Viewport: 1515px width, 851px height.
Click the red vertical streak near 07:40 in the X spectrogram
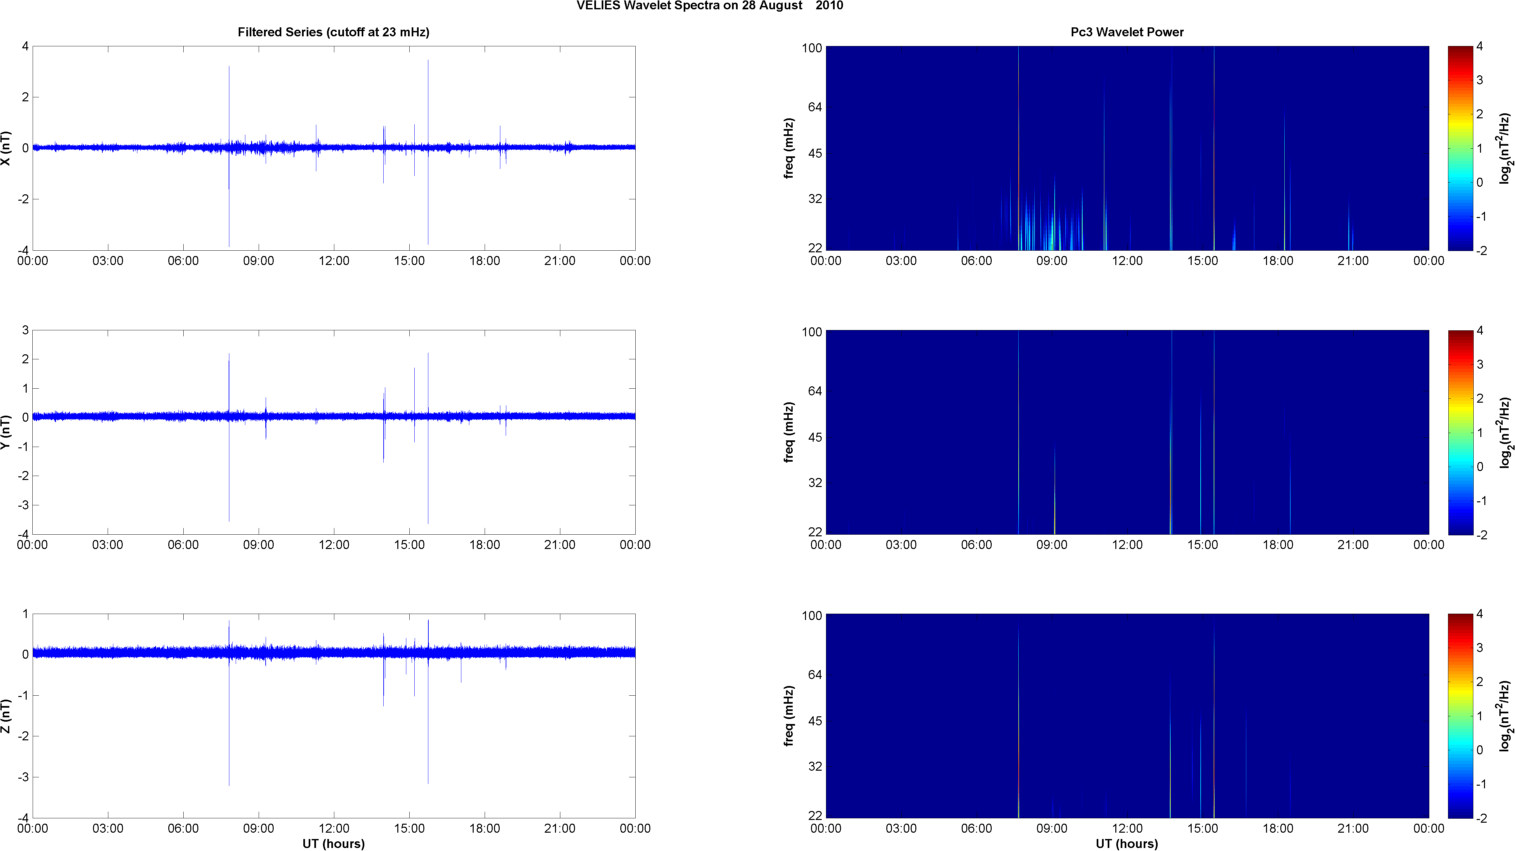click(x=1019, y=148)
